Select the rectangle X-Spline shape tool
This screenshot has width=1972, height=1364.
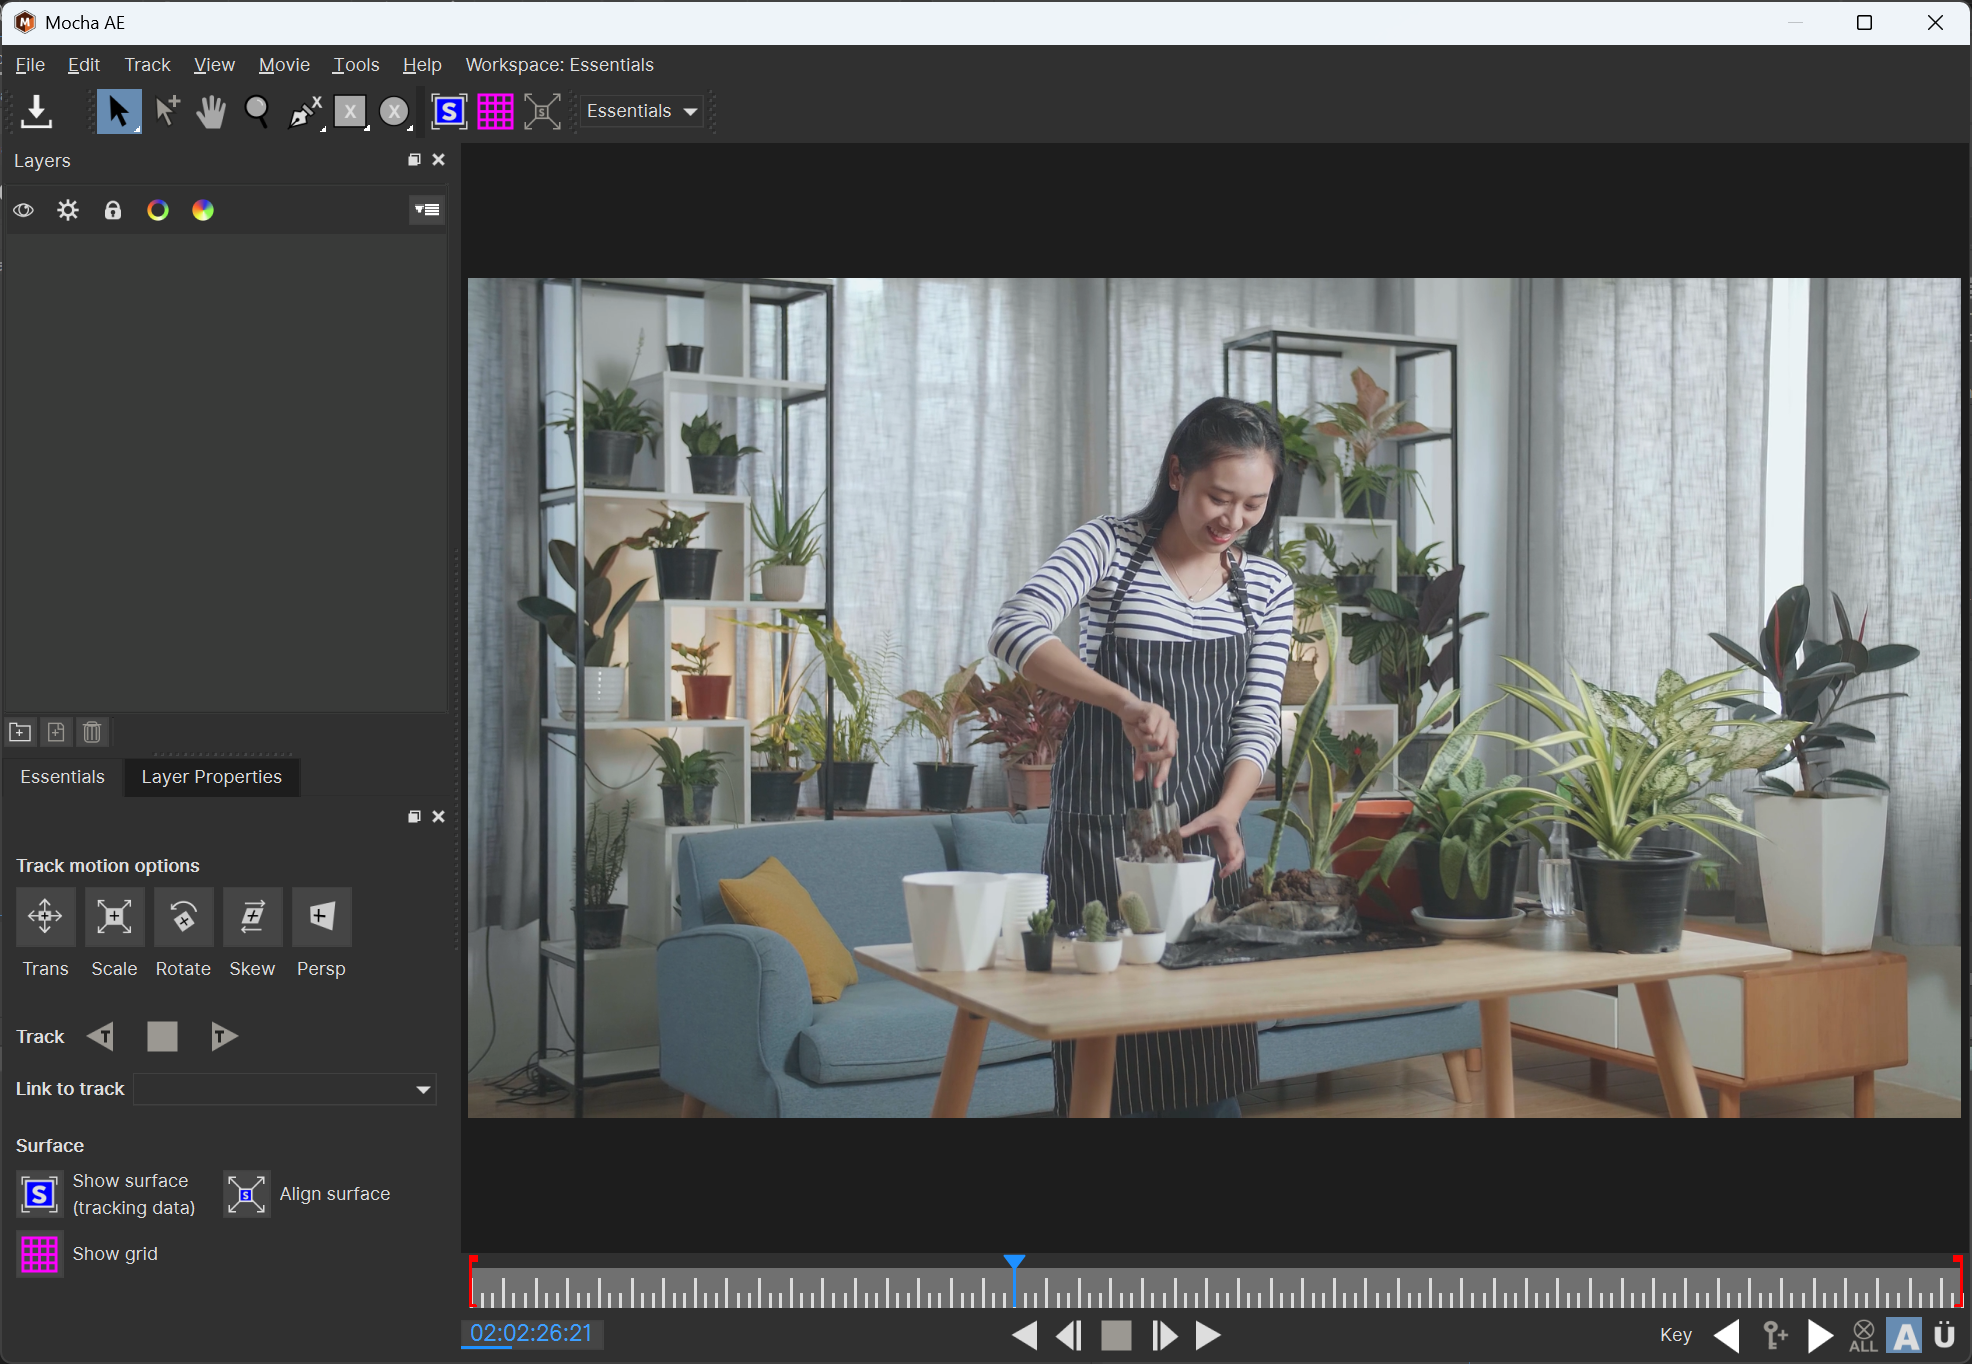pos(350,111)
